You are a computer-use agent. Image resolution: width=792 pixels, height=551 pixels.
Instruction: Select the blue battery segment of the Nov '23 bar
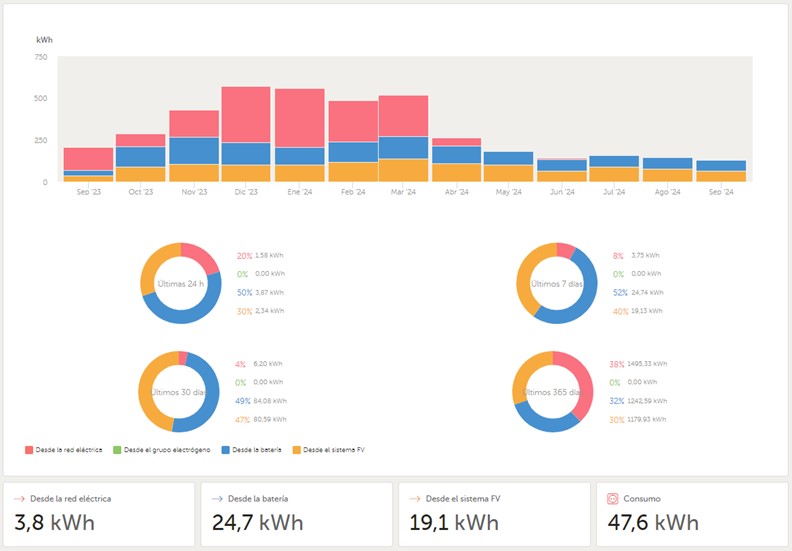194,151
